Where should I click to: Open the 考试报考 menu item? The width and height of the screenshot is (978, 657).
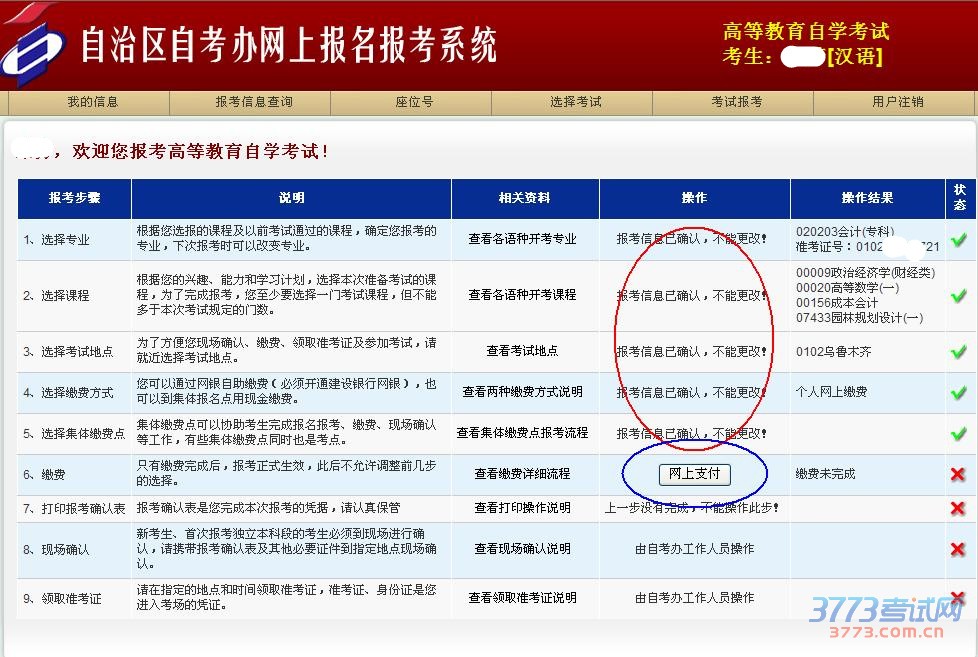[736, 102]
